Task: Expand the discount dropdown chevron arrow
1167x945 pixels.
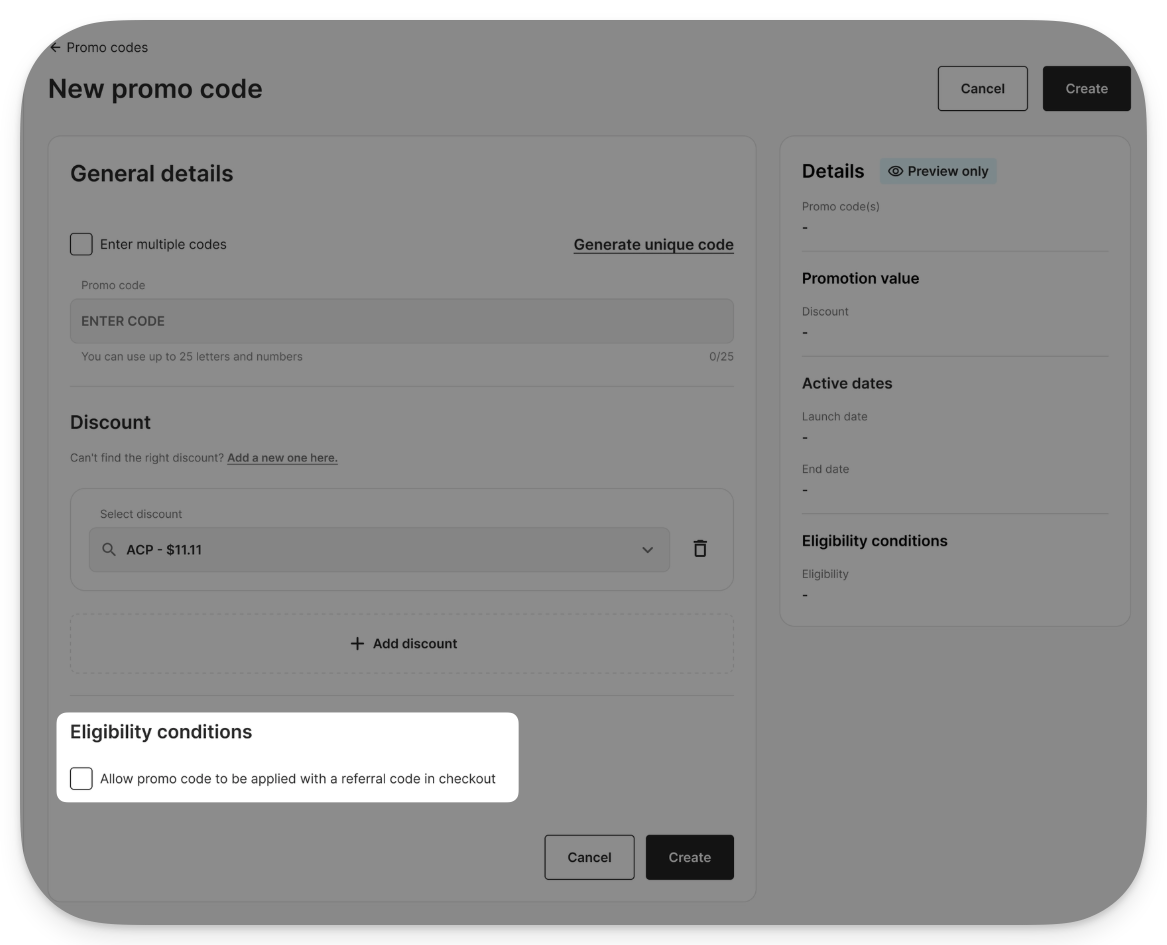Action: [x=648, y=550]
